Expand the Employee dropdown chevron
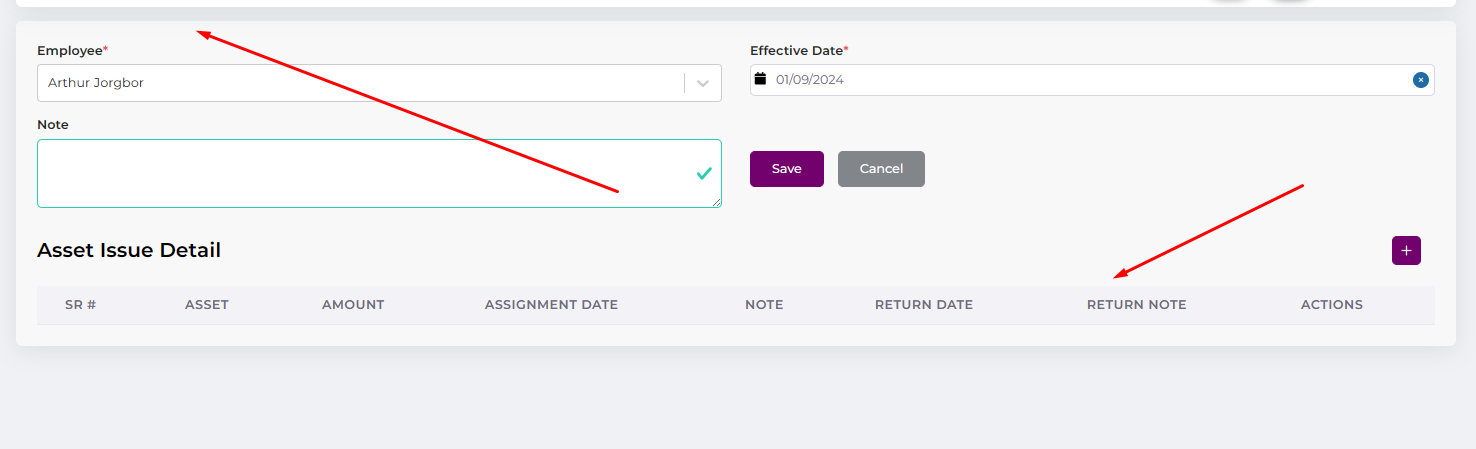 point(703,84)
